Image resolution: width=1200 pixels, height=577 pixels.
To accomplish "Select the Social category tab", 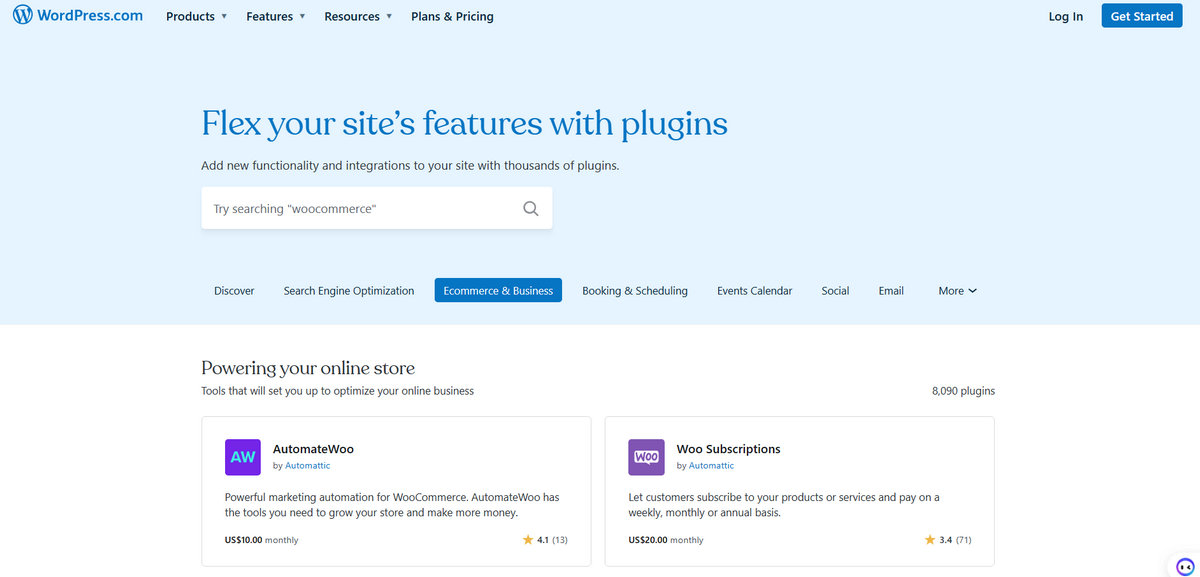I will pyautogui.click(x=835, y=291).
